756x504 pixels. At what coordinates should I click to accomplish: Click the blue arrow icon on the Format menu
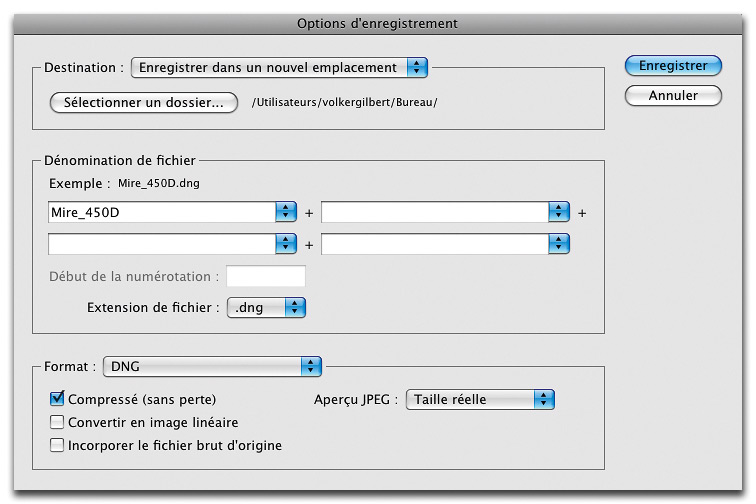[311, 367]
